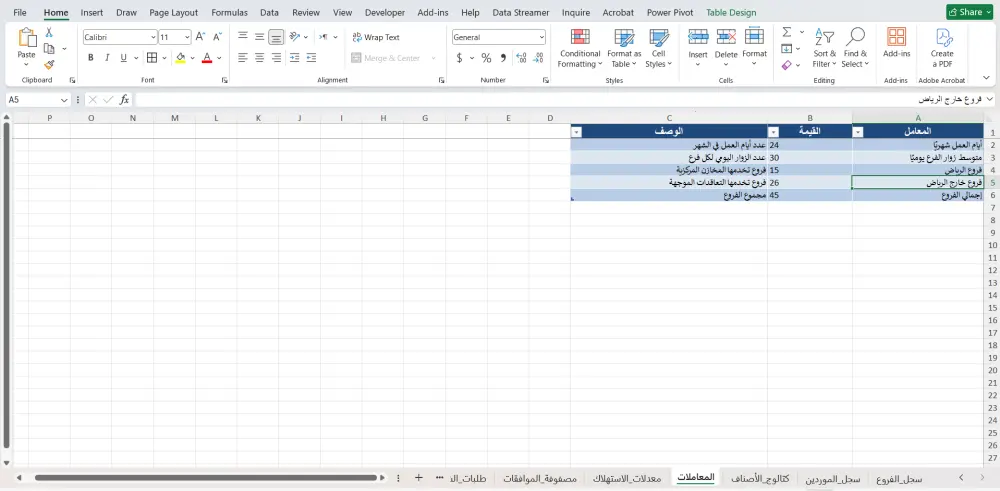
Task: Click Find & Select button
Action: (x=855, y=48)
